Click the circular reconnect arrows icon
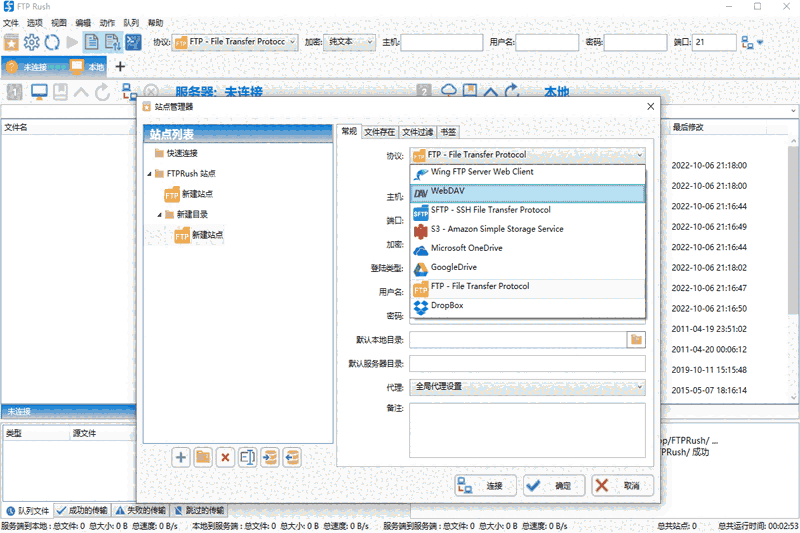The width and height of the screenshot is (800, 533). [x=52, y=42]
